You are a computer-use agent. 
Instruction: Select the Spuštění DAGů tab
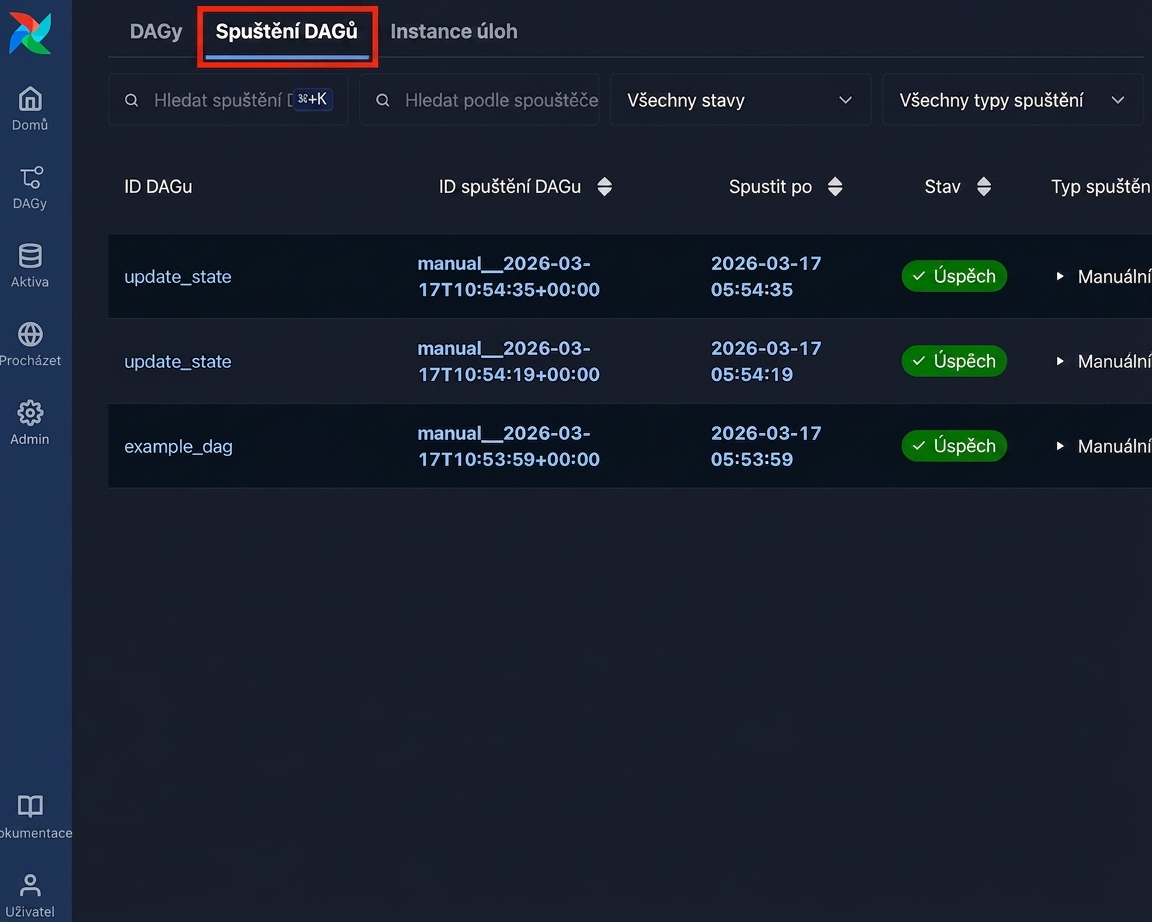pyautogui.click(x=287, y=32)
